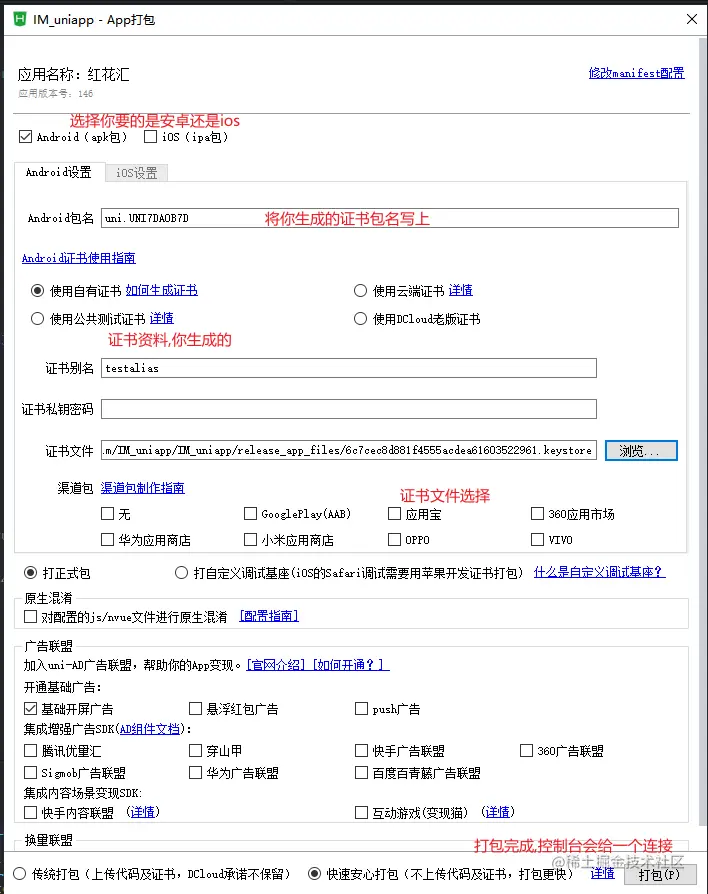Check the 360广告联盟 checkbox

pyautogui.click(x=527, y=751)
